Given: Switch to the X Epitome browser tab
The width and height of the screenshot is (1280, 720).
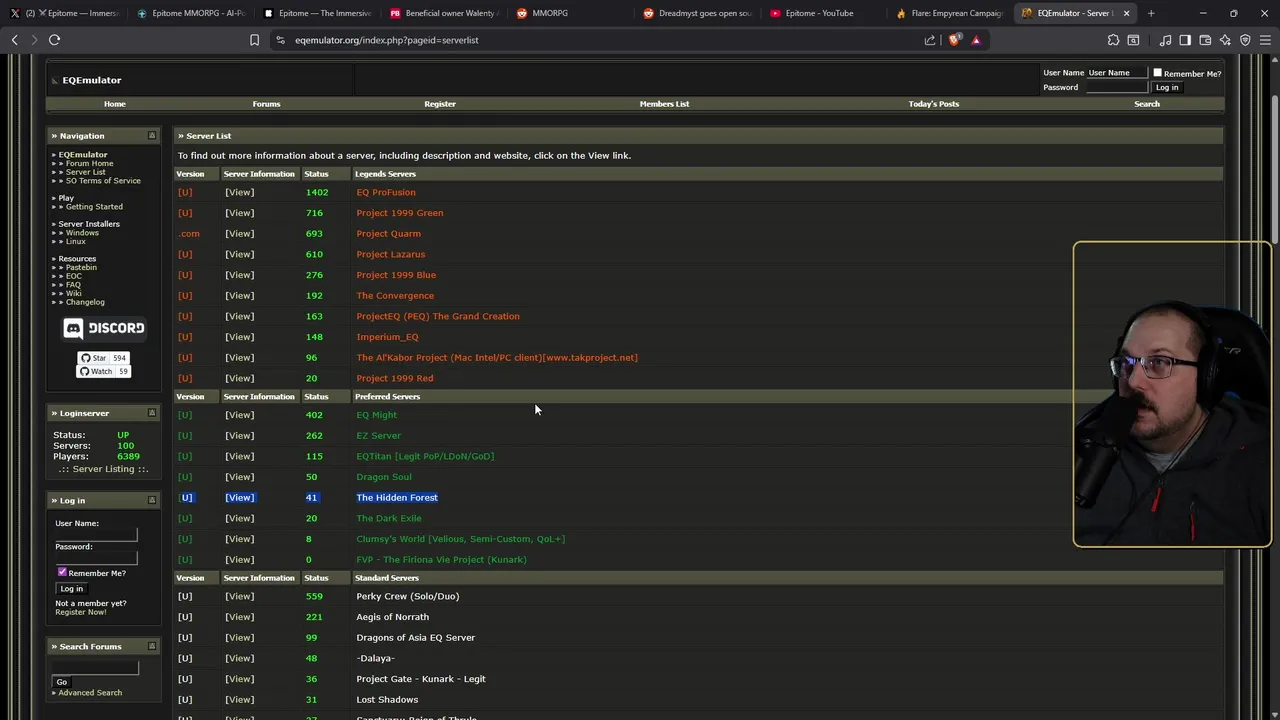Looking at the screenshot, I should (63, 13).
